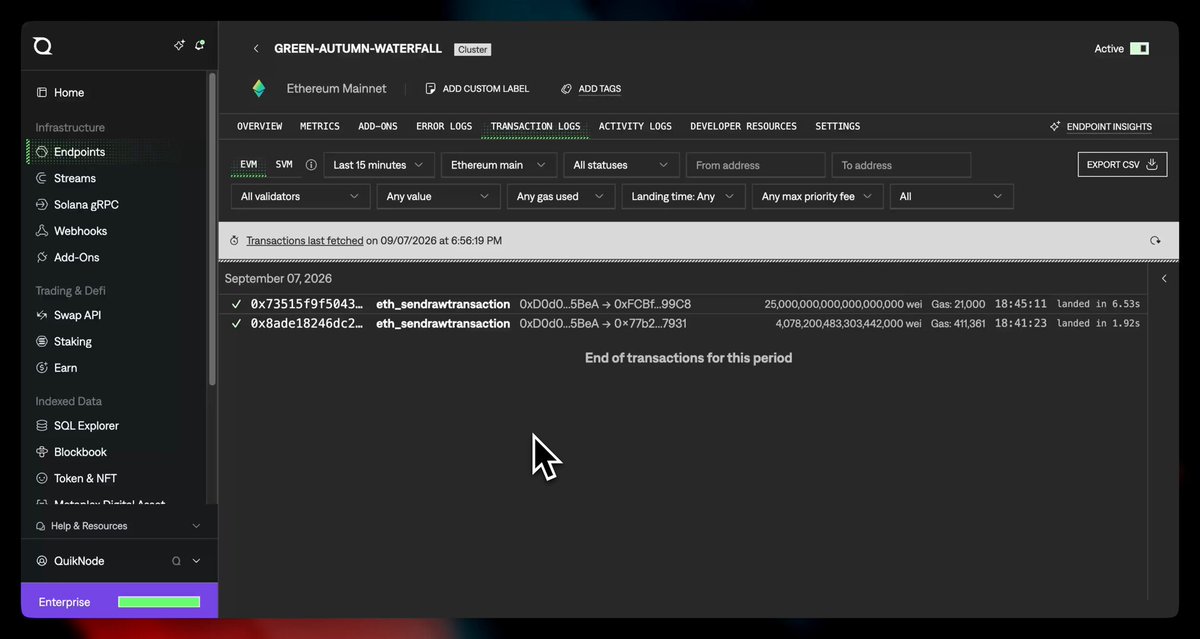Open the Metrics tab
1200x639 pixels.
click(320, 127)
